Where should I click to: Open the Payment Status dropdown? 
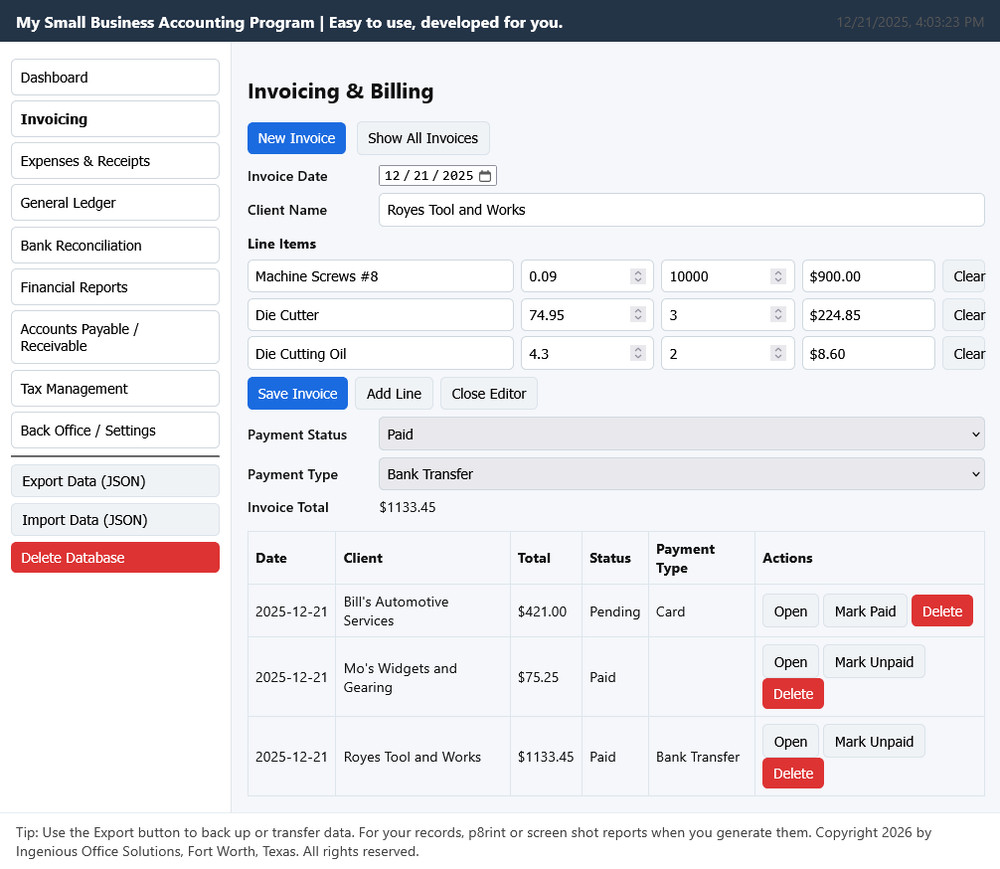(x=680, y=434)
